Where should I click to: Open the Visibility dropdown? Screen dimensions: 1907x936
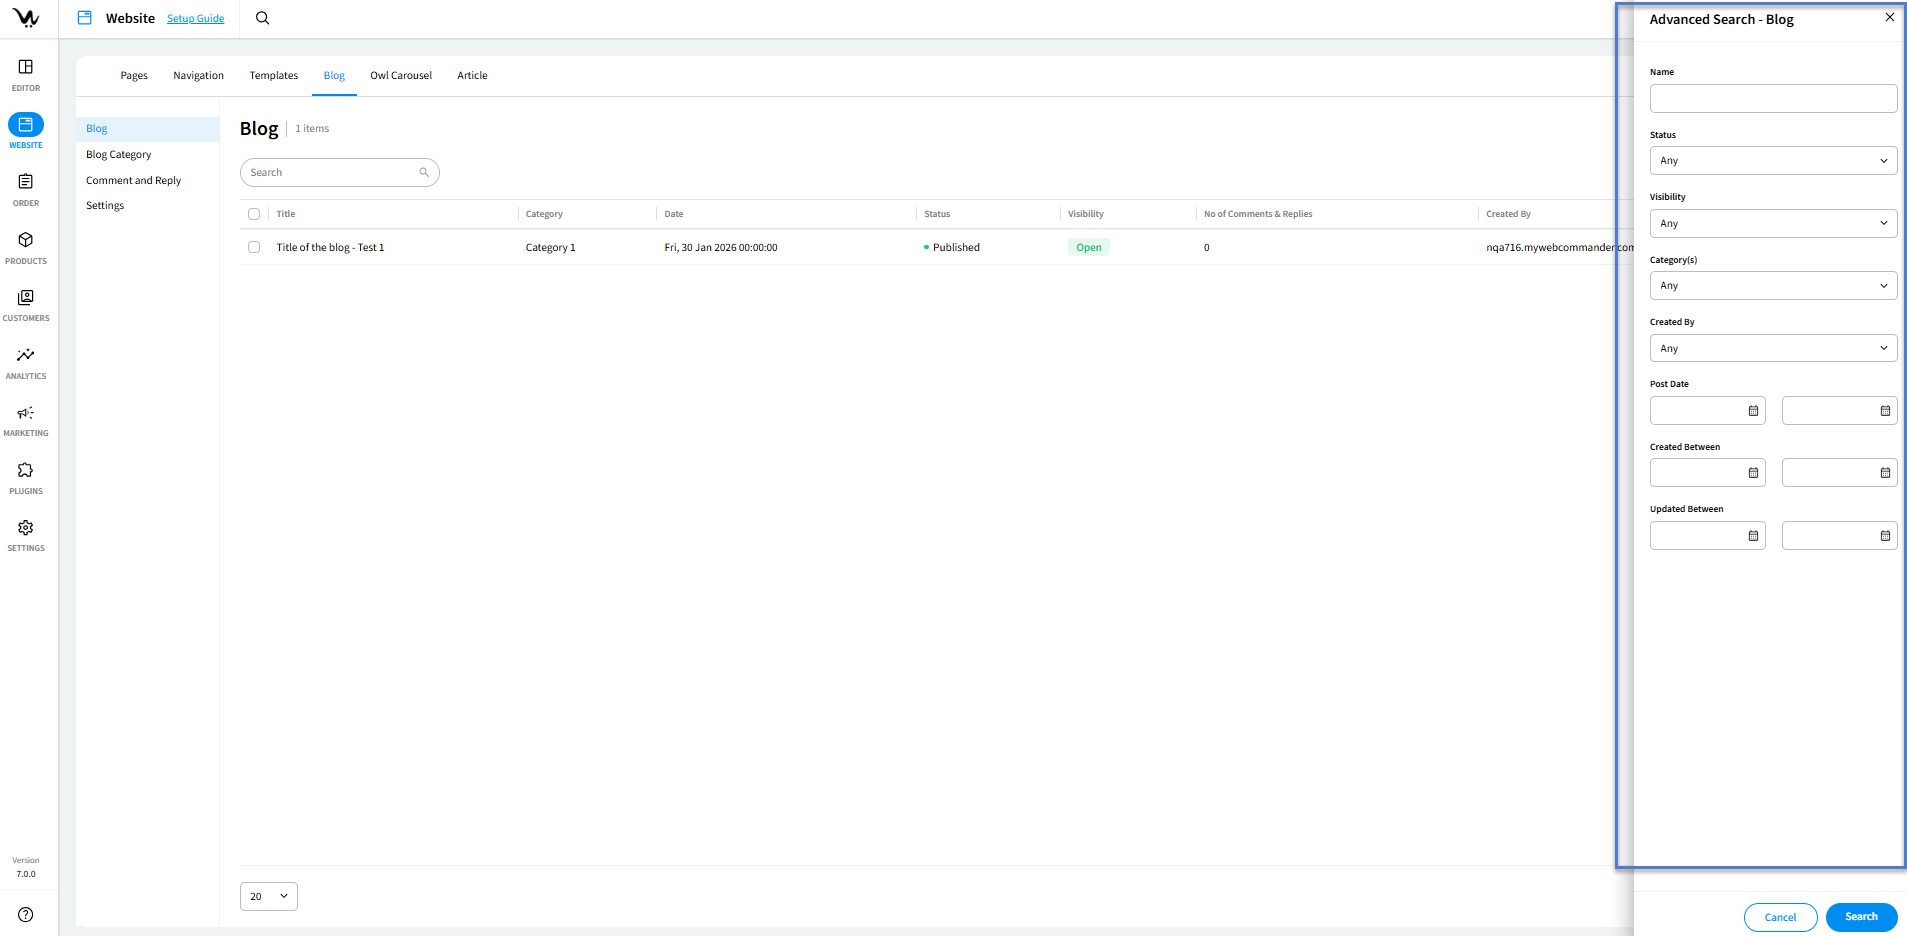pos(1772,224)
